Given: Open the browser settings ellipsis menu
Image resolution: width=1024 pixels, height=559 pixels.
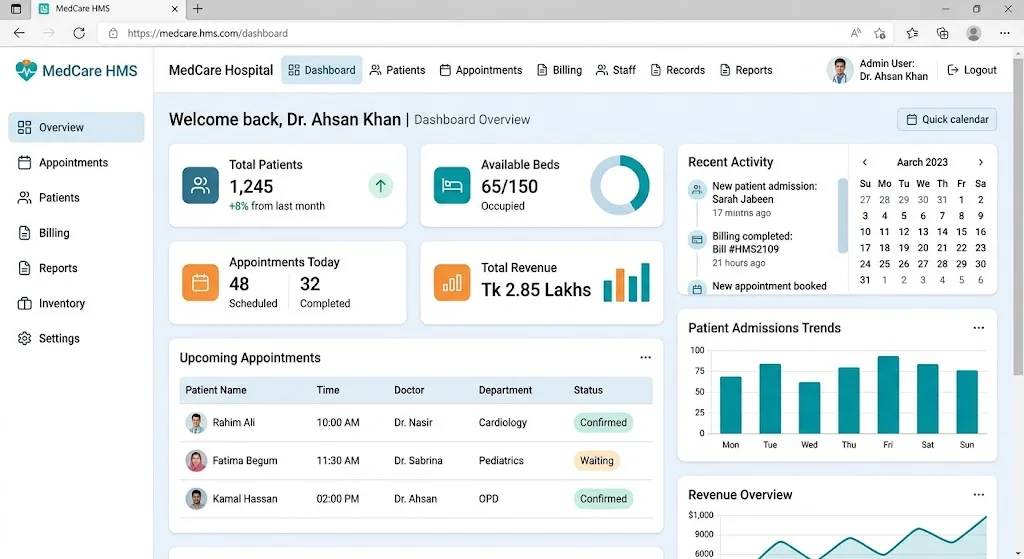Looking at the screenshot, I should [1004, 33].
